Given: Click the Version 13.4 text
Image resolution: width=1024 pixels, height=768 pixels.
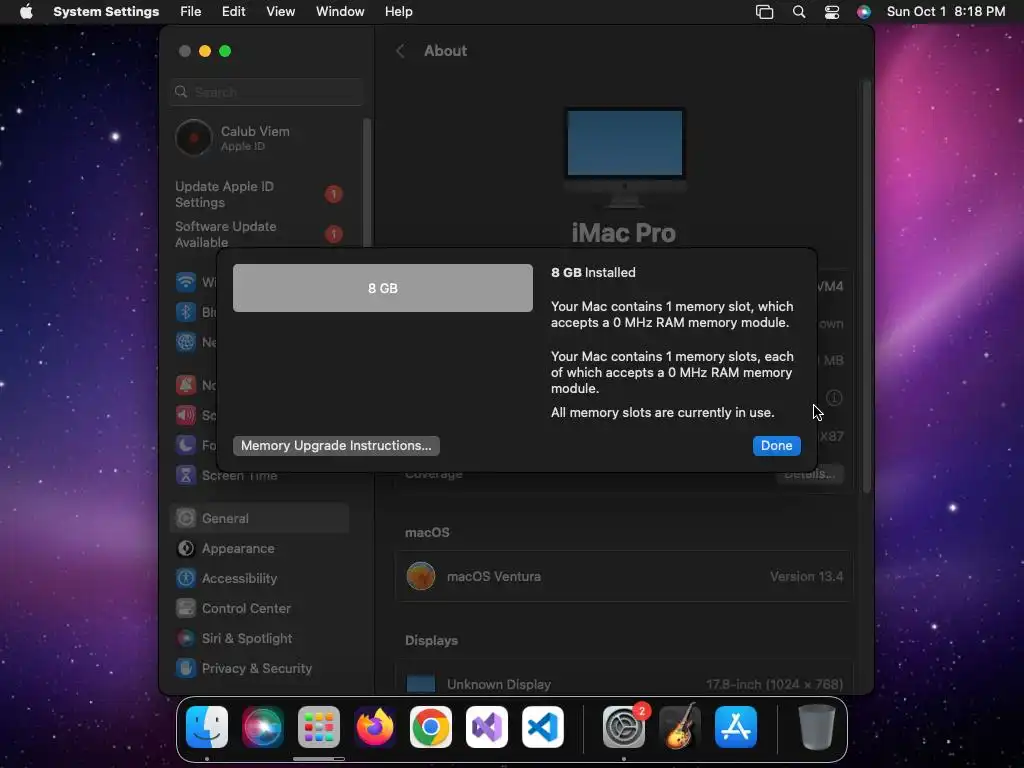Looking at the screenshot, I should coord(806,577).
